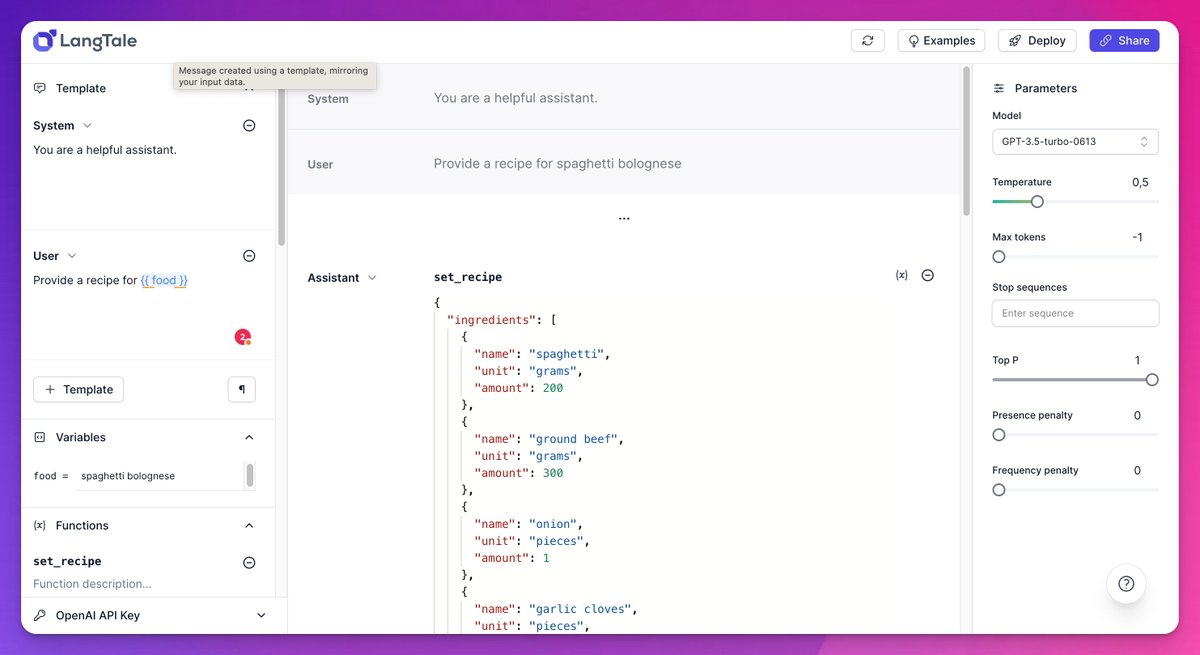Click the refresh conversation icon

pyautogui.click(x=866, y=40)
